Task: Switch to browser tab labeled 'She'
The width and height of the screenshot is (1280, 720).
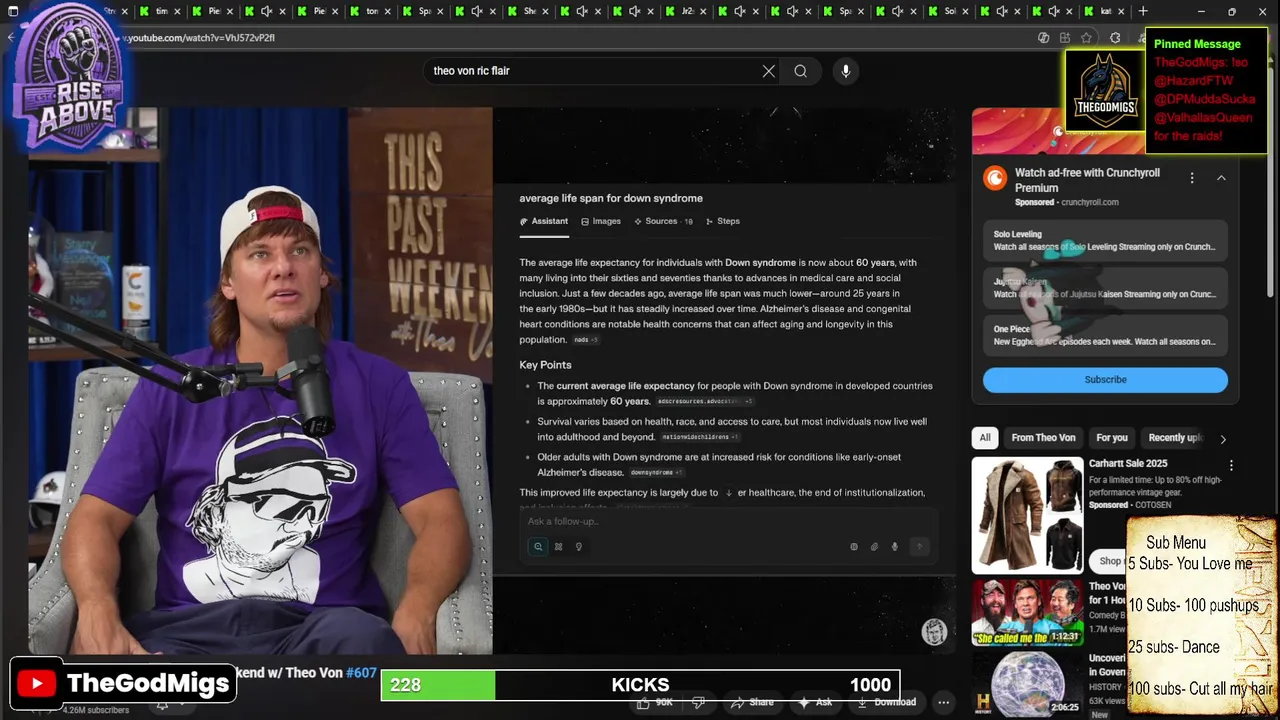Action: [530, 11]
